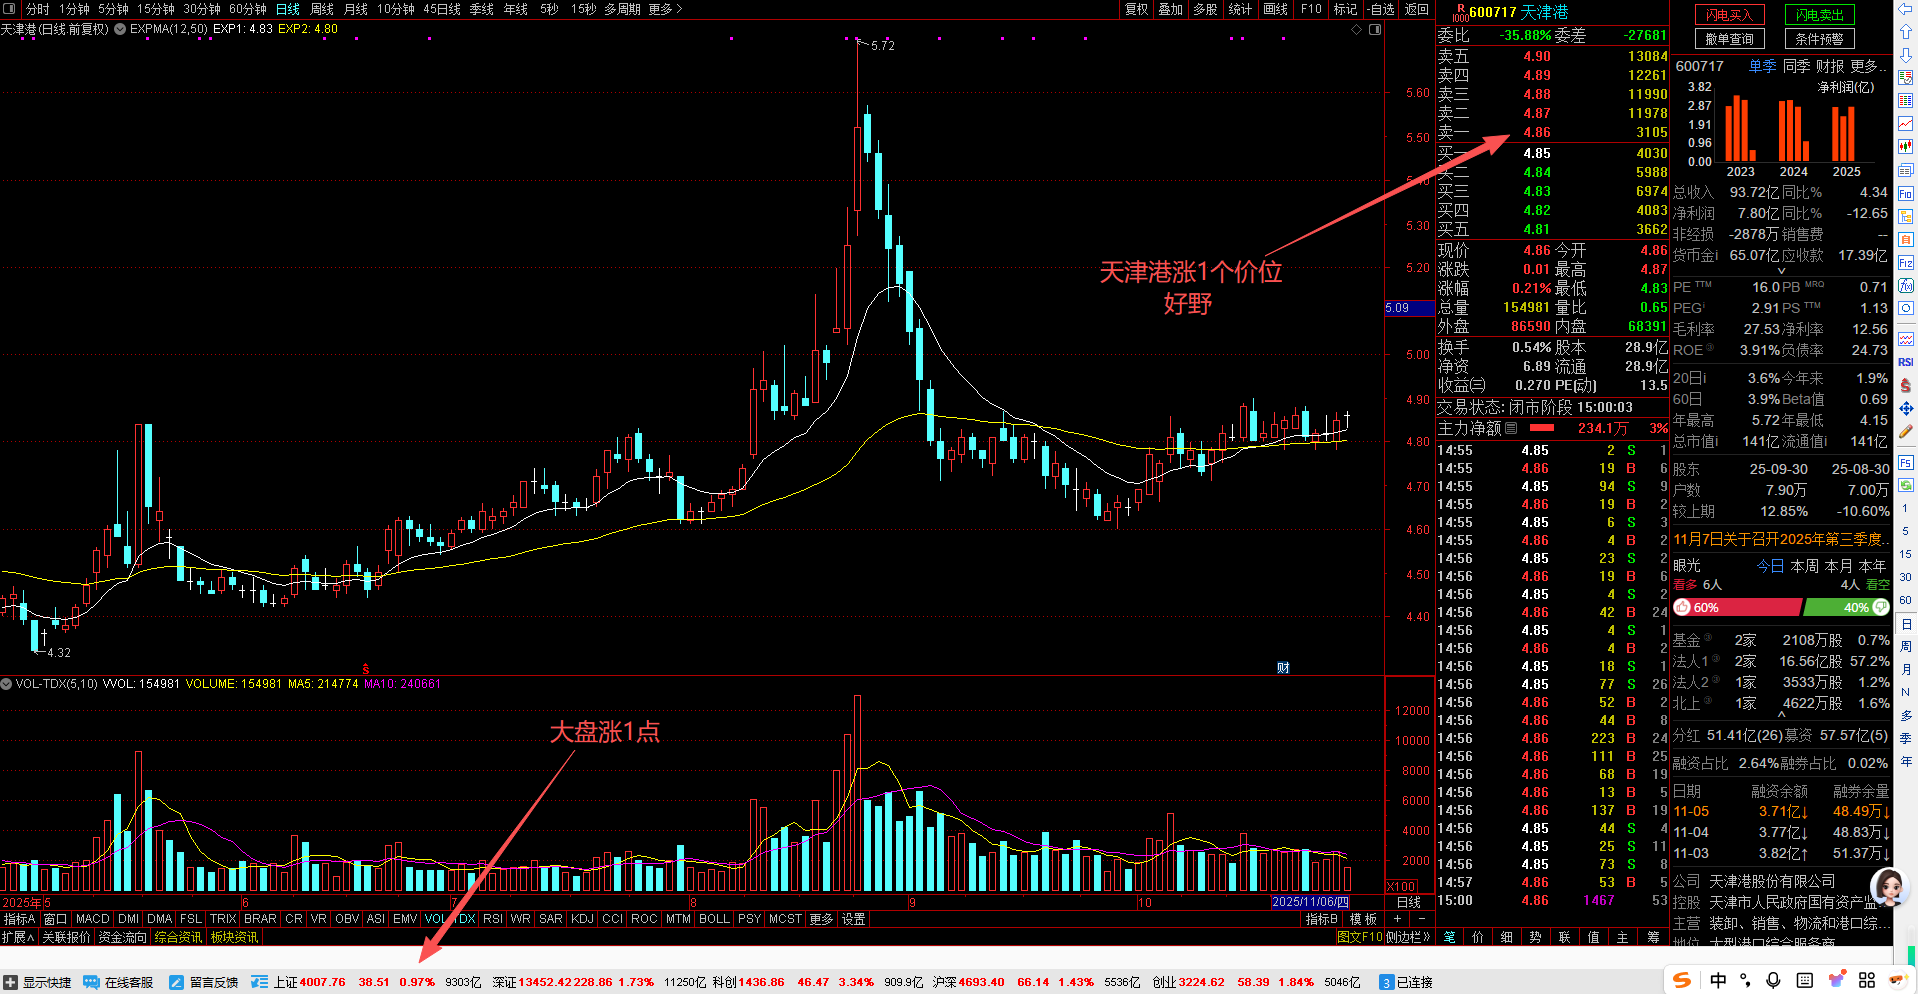This screenshot has height=994, width=1918.
Task: Select the pencil drawing tool icon
Action: pyautogui.click(x=1906, y=432)
